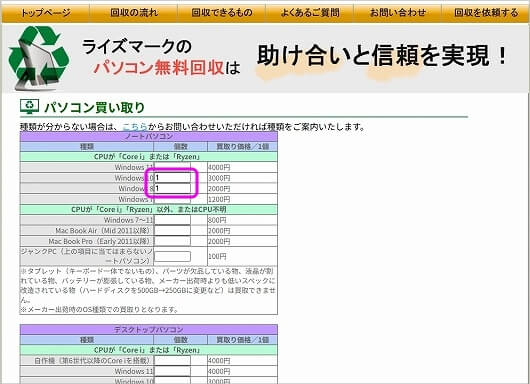Click quantity field for Mac Book Air row
Screen dimensions: 530x384
coord(172,231)
